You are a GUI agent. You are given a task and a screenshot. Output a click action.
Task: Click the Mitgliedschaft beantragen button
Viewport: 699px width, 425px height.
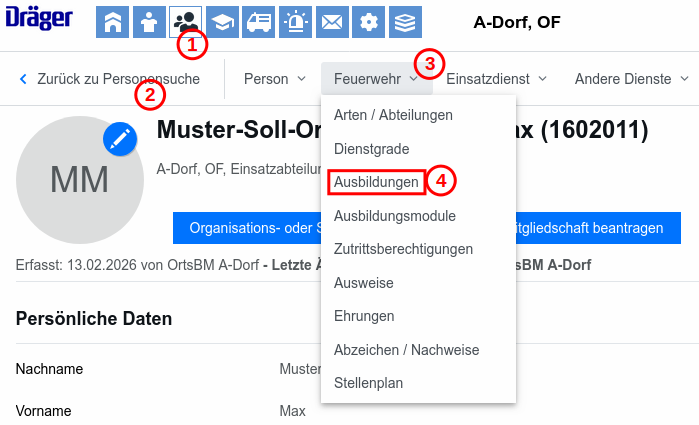pyautogui.click(x=598, y=228)
